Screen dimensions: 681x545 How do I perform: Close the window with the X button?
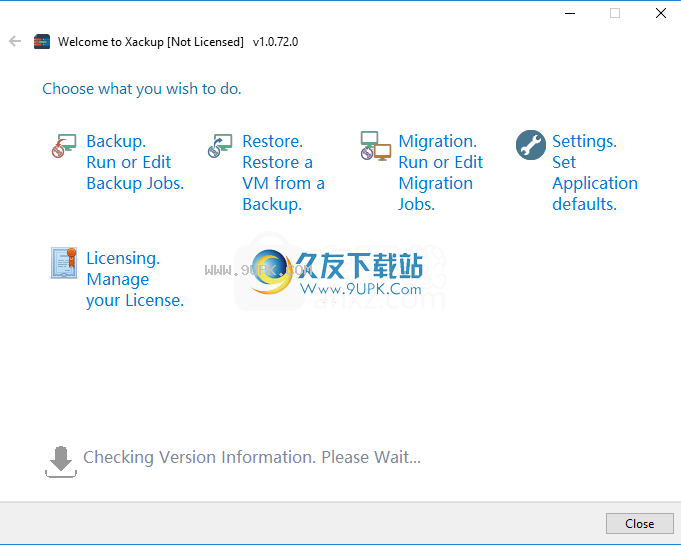click(661, 13)
